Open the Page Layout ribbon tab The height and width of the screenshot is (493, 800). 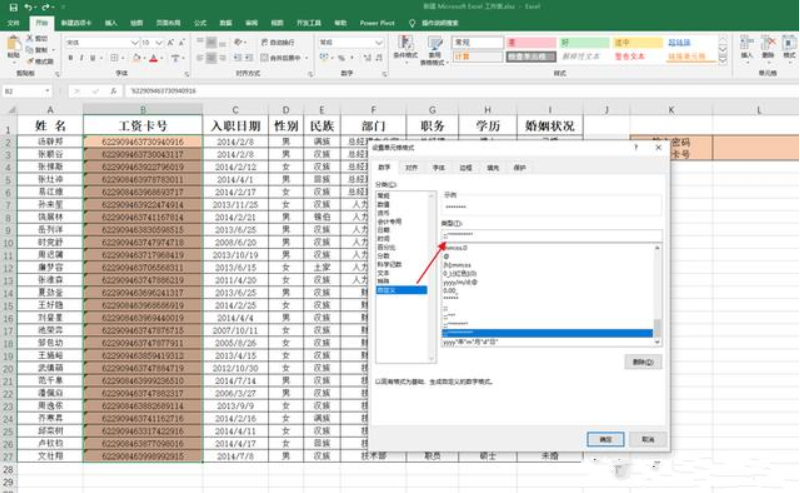168,23
